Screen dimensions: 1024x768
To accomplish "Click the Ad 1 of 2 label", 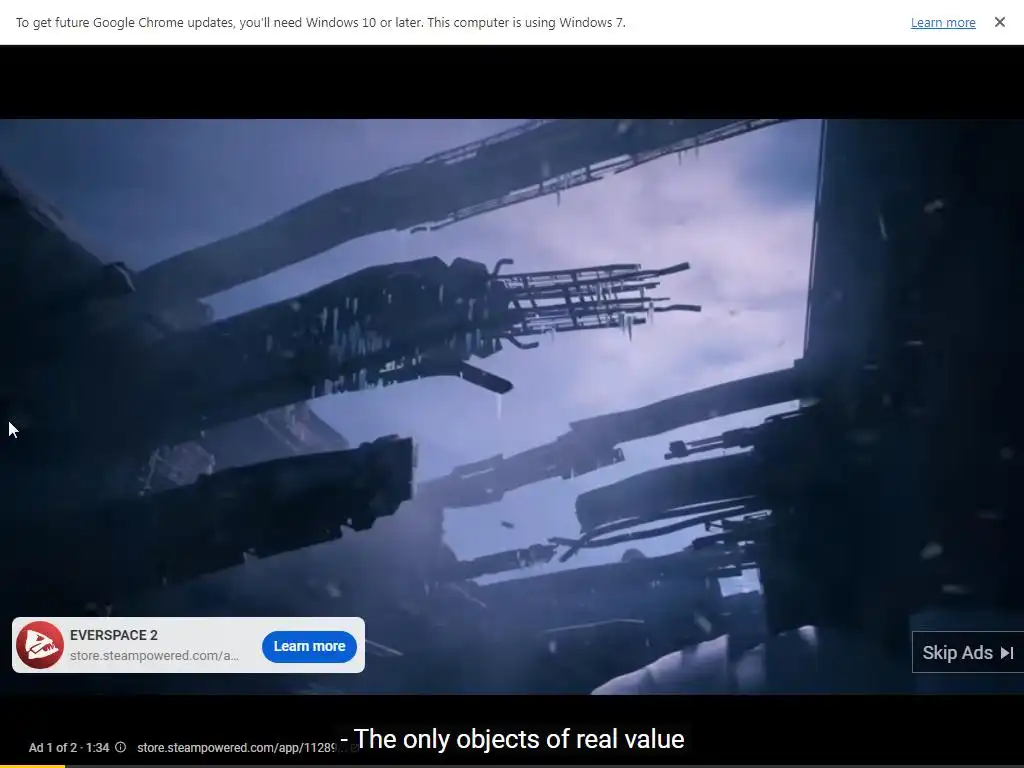I will point(52,747).
